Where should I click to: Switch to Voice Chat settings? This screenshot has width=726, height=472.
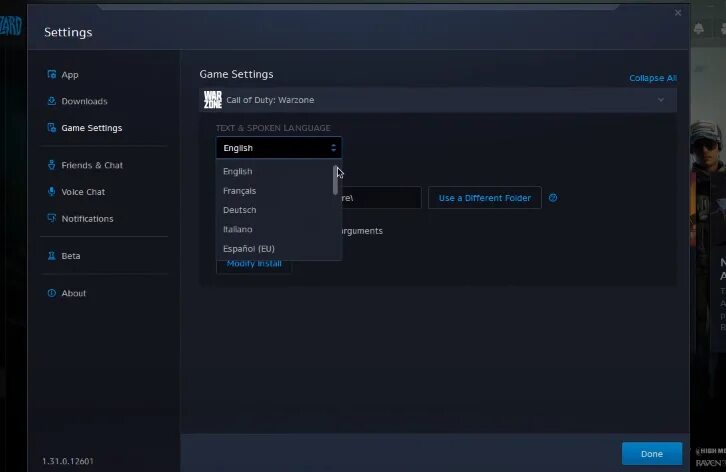[83, 192]
